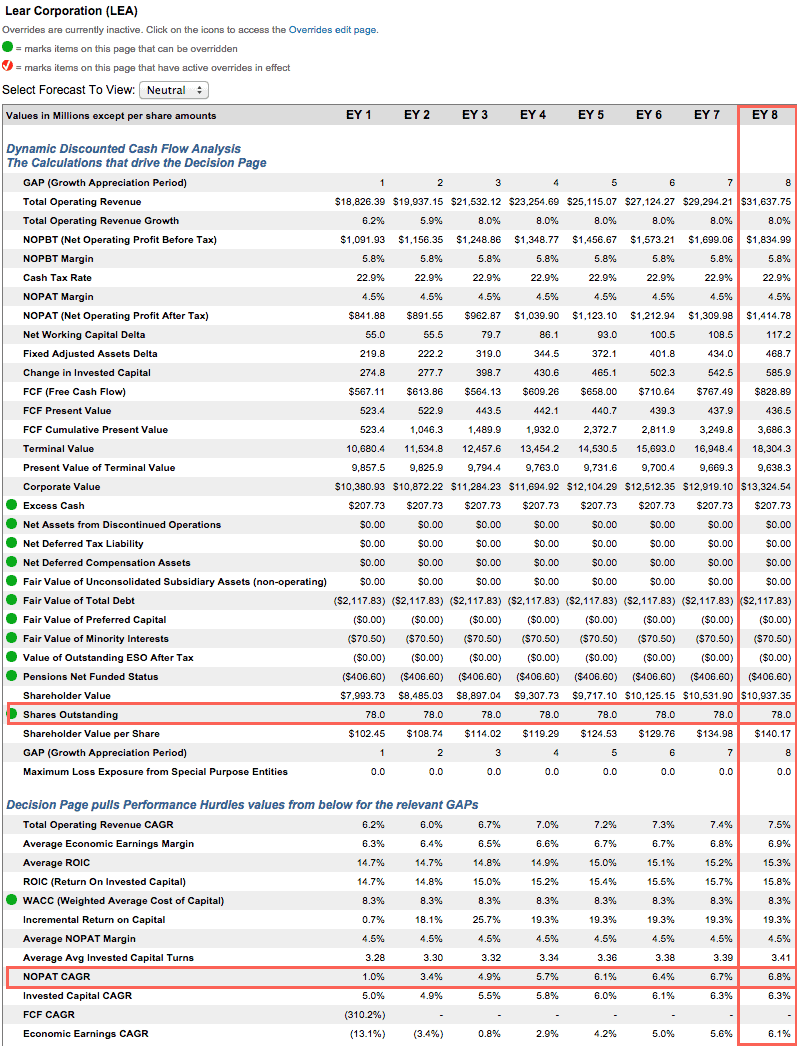Click the Decision Page pulls Performance Hurdles heading
Viewport: 797px width, 1046px height.
[x=242, y=805]
